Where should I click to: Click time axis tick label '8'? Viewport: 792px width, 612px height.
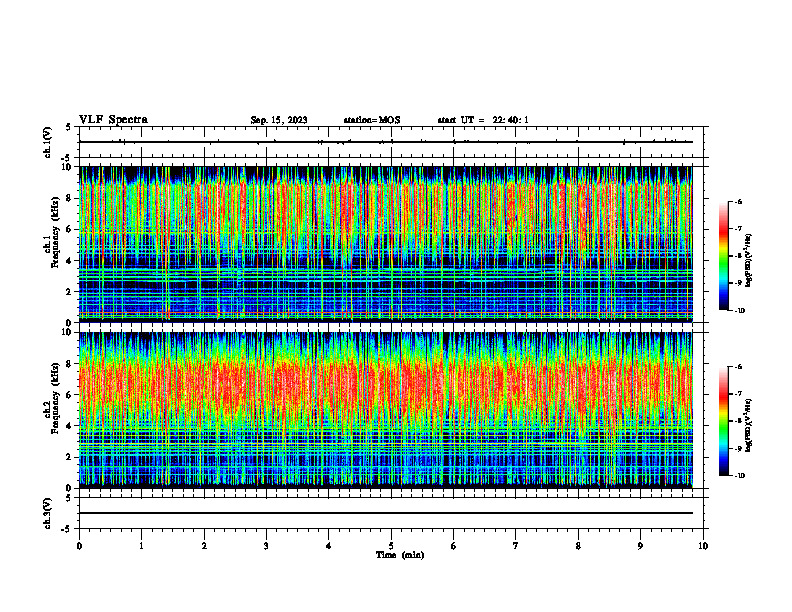578,546
